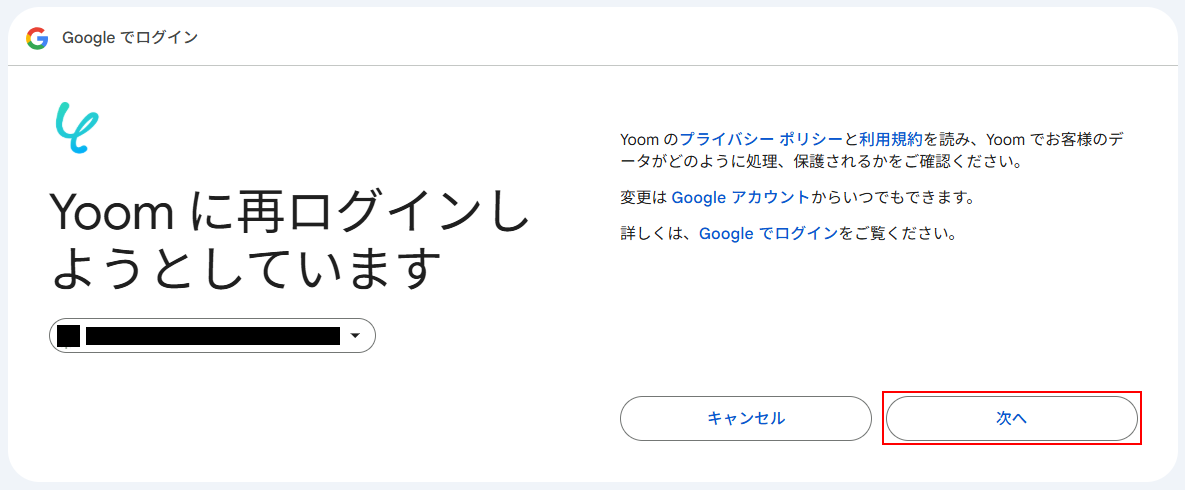The height and width of the screenshot is (490, 1185).
Task: Click the text "詳しくは、"
Action: coord(658,234)
